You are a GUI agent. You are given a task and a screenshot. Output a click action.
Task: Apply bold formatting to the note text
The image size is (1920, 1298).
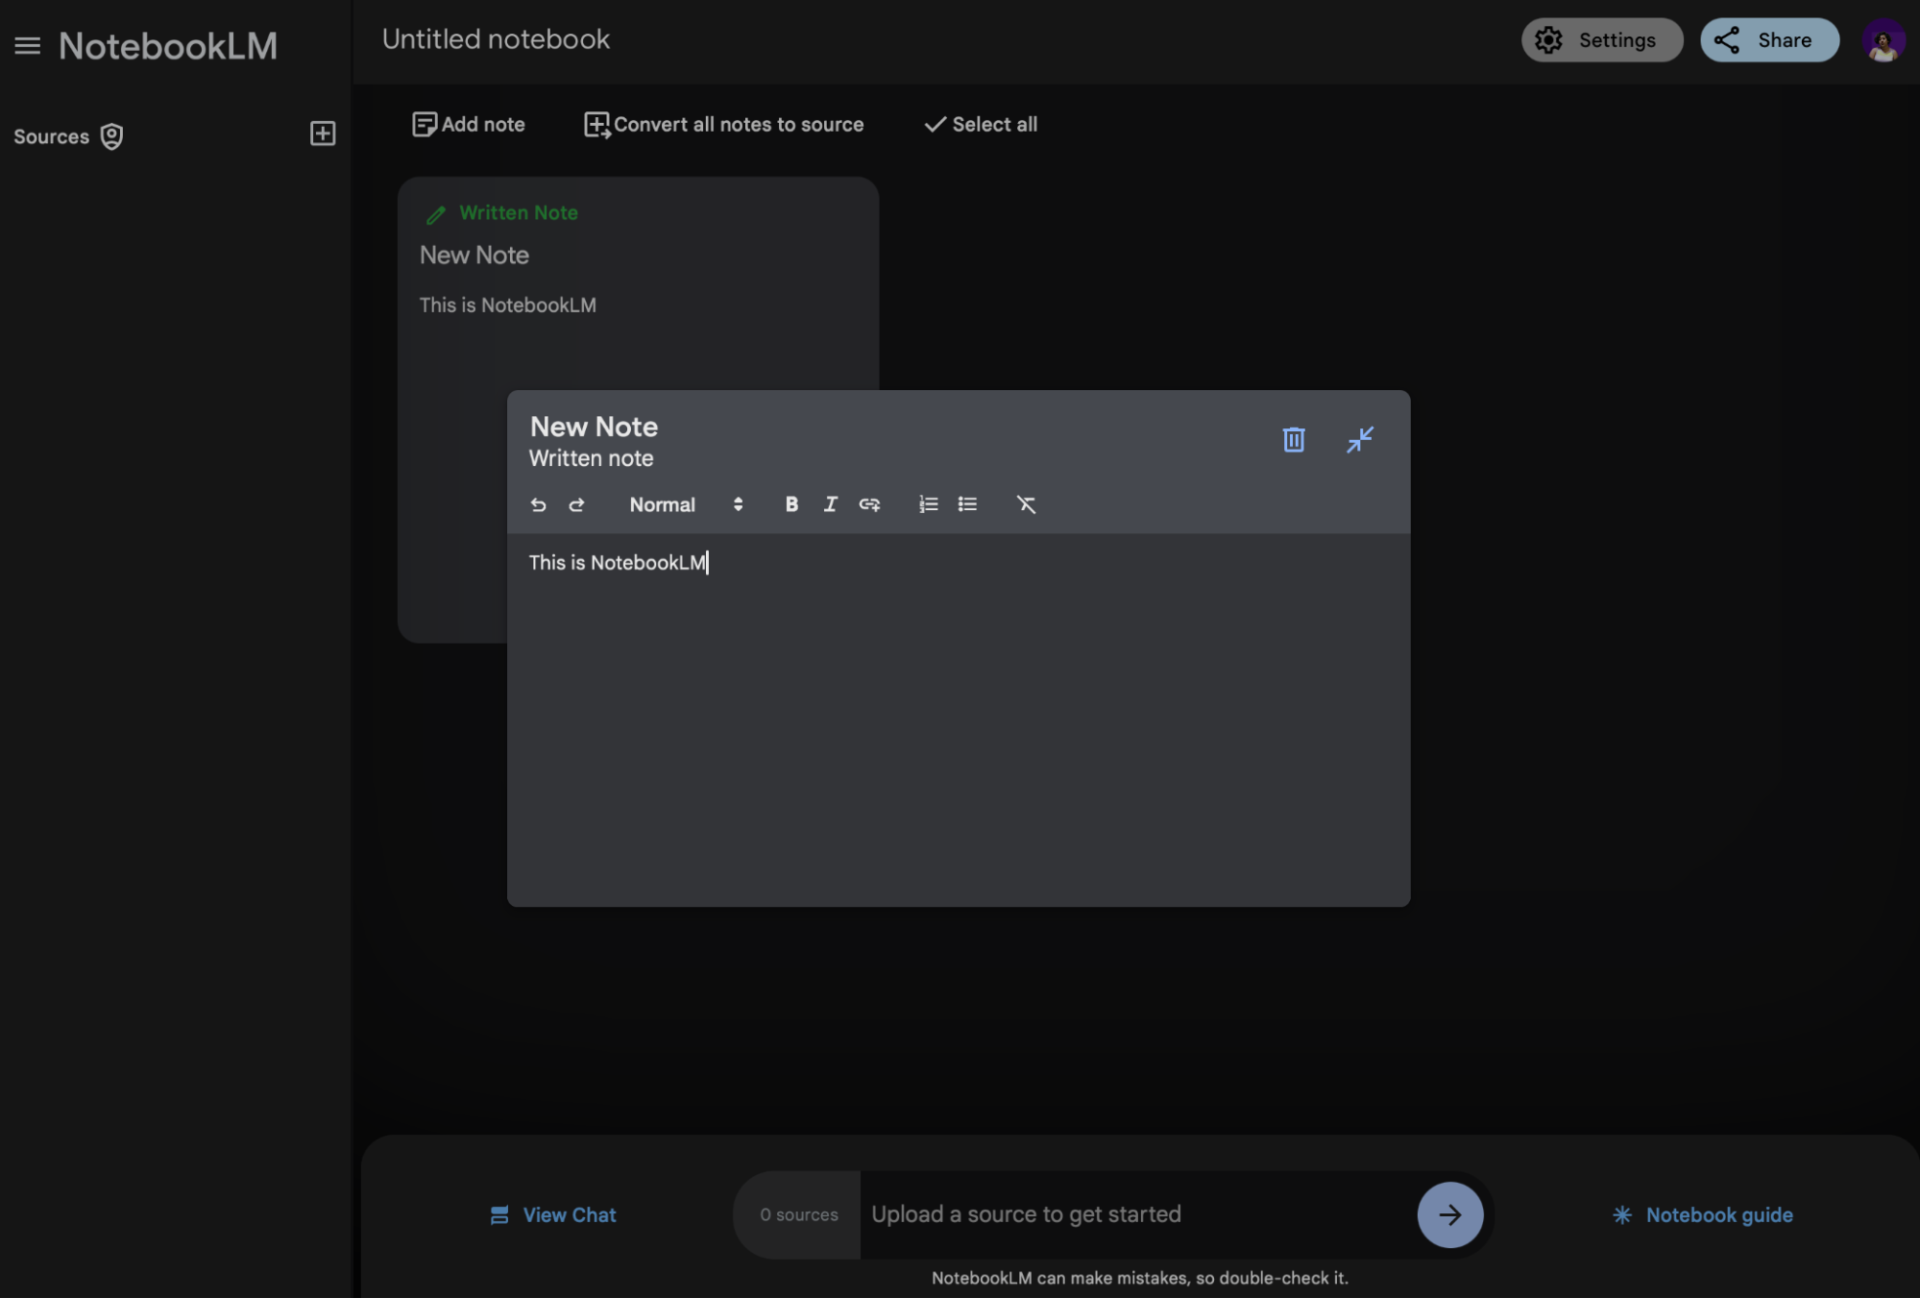pos(791,505)
